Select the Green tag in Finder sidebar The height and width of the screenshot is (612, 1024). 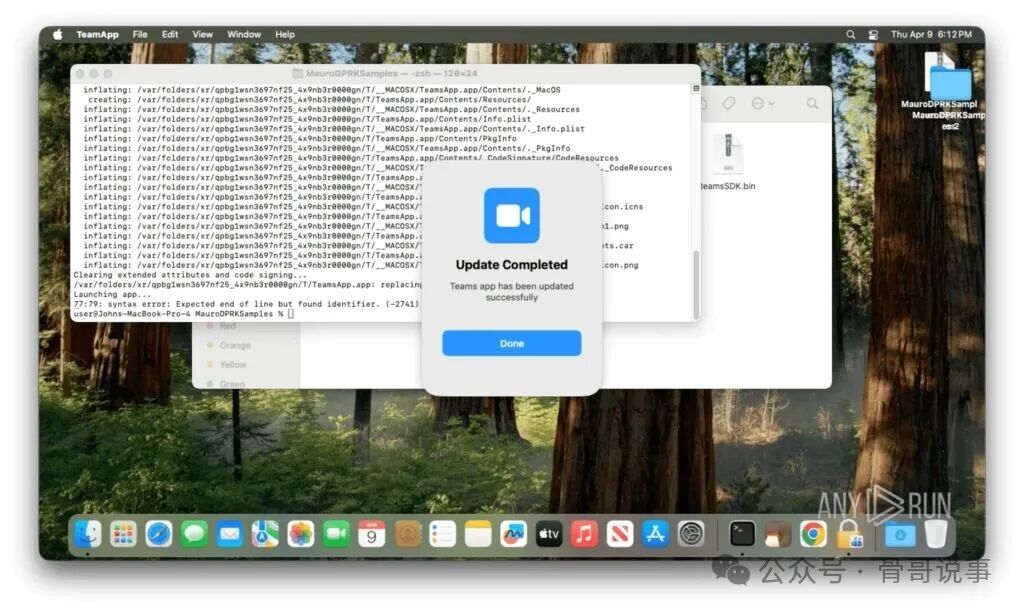click(232, 383)
